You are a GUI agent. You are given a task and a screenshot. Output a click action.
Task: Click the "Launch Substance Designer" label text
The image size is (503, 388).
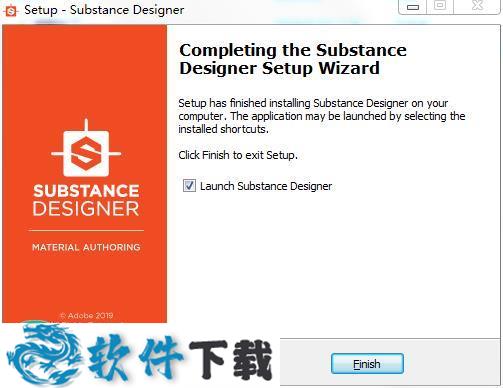[x=266, y=186]
